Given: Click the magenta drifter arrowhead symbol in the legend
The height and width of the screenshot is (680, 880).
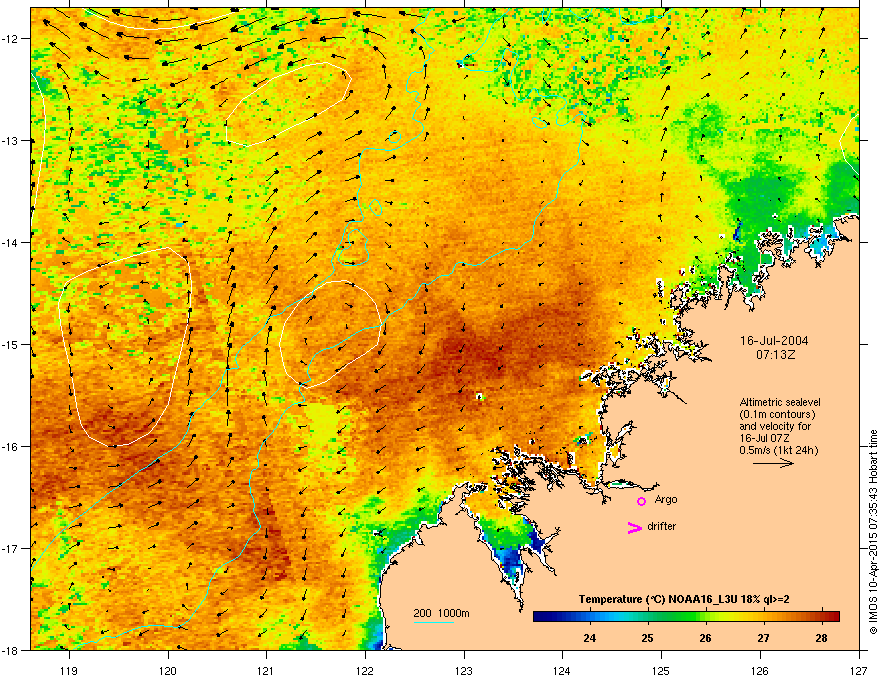Looking at the screenshot, I should [635, 528].
